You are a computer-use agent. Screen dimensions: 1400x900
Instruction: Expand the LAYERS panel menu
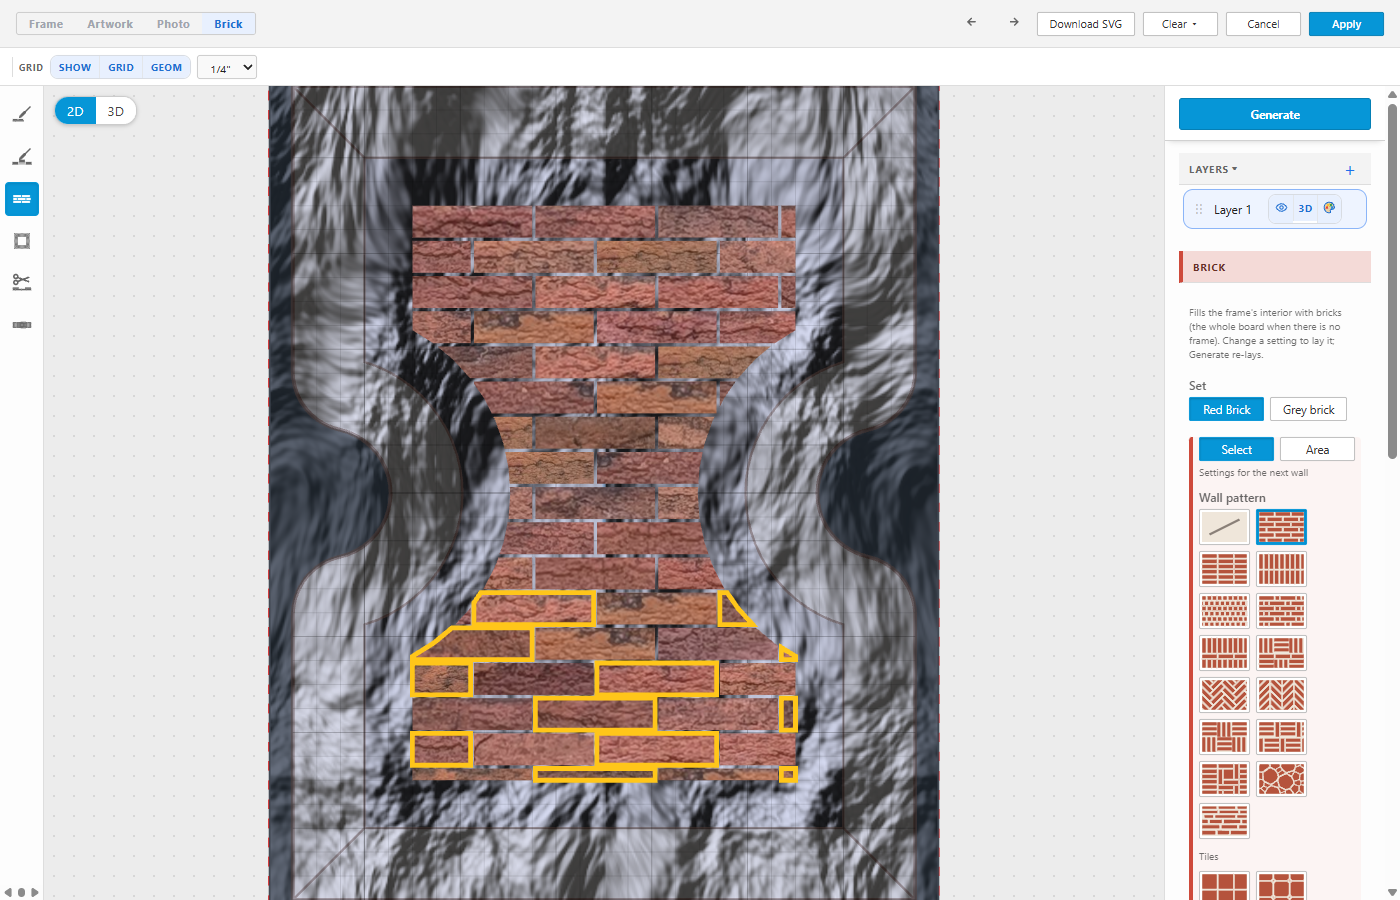coord(1213,170)
